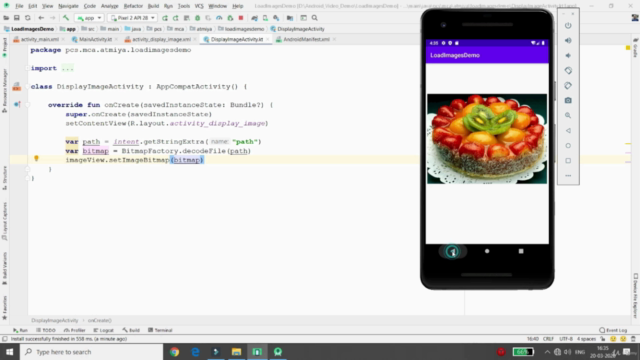Viewport: 640px width, 360px height.
Task: Click the phone's Back navigation button
Action: tap(452, 251)
